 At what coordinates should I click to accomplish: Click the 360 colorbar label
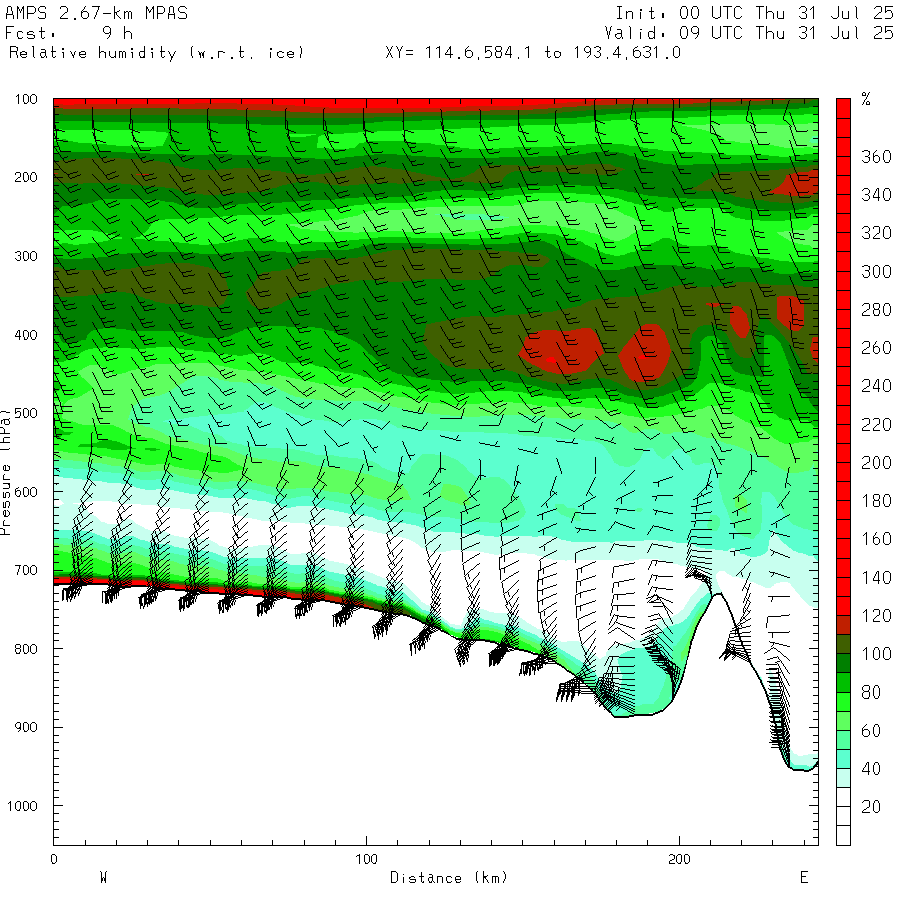876,157
